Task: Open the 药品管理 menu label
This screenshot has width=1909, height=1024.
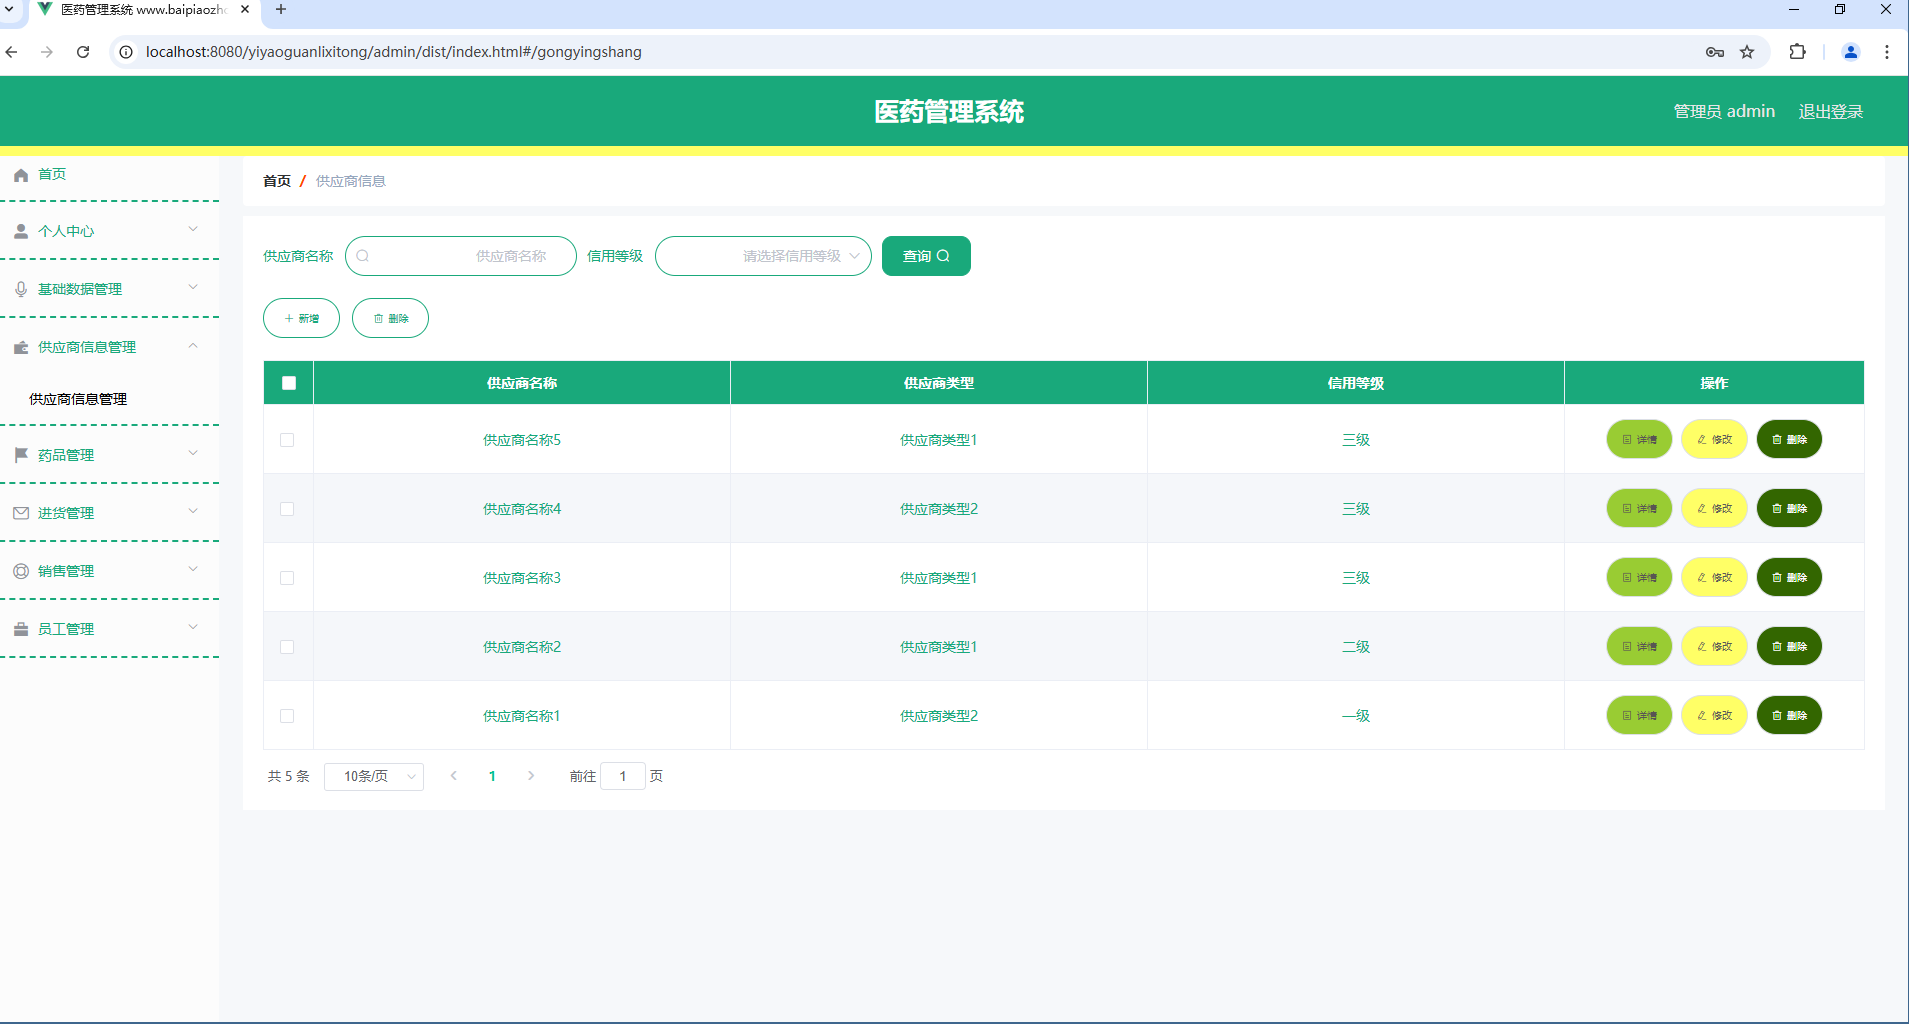Action: tap(66, 455)
